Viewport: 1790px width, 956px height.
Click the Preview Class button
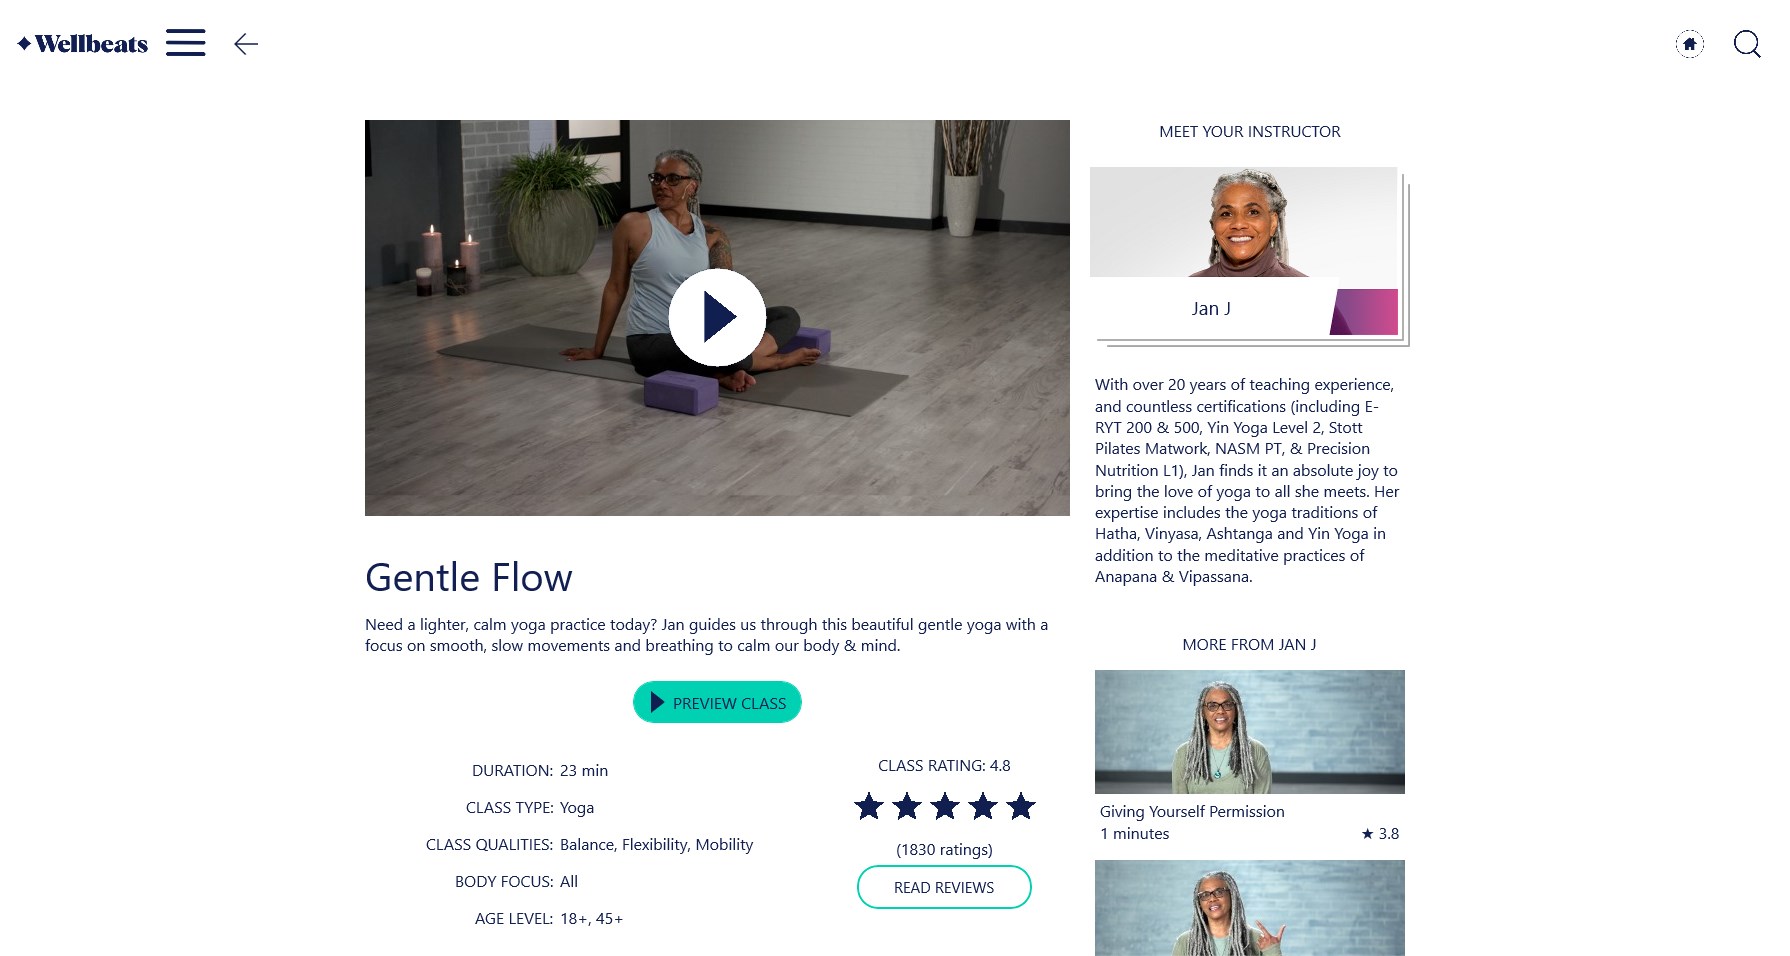point(717,702)
